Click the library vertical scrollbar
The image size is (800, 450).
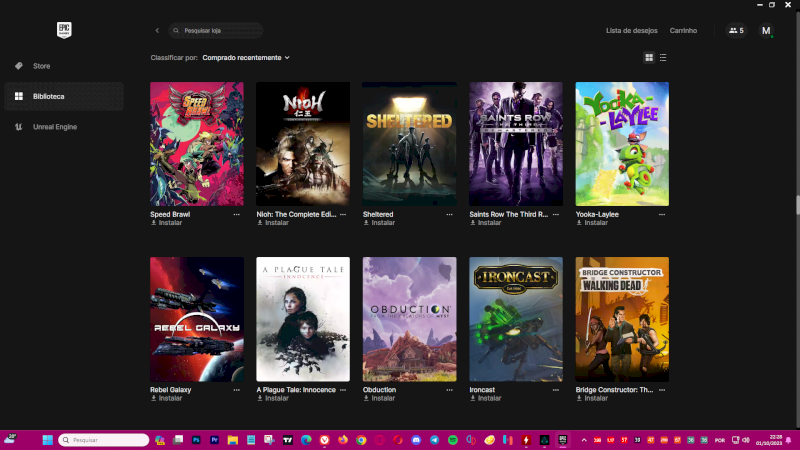click(x=797, y=205)
